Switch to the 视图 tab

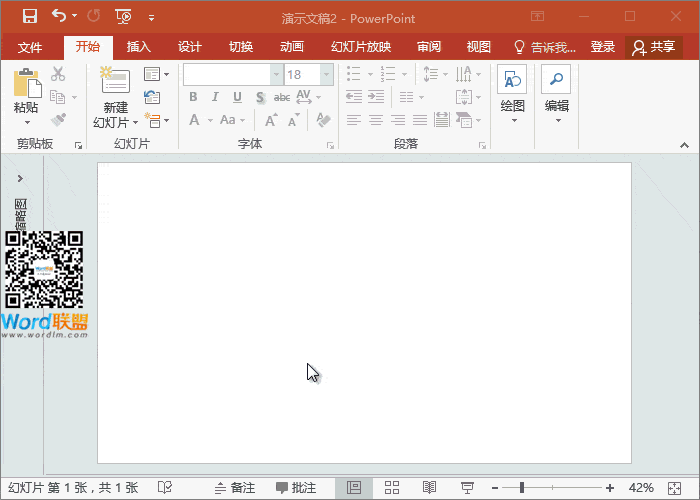[x=479, y=47]
